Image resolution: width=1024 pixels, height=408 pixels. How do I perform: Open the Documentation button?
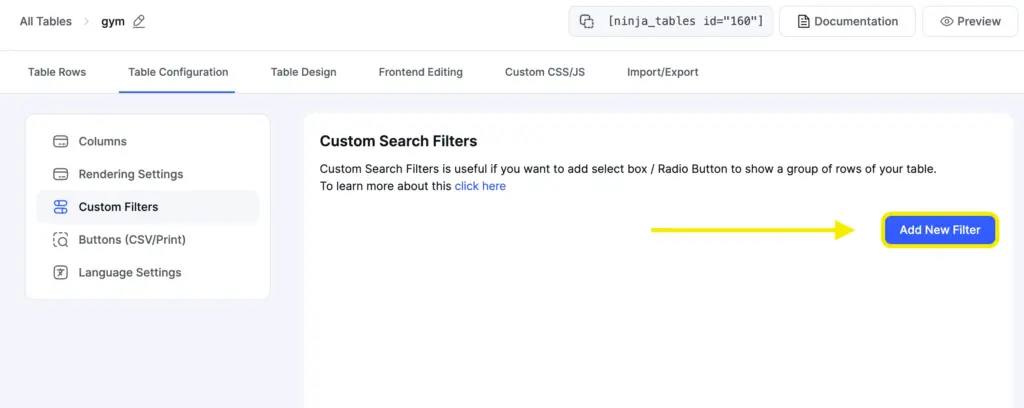click(847, 22)
